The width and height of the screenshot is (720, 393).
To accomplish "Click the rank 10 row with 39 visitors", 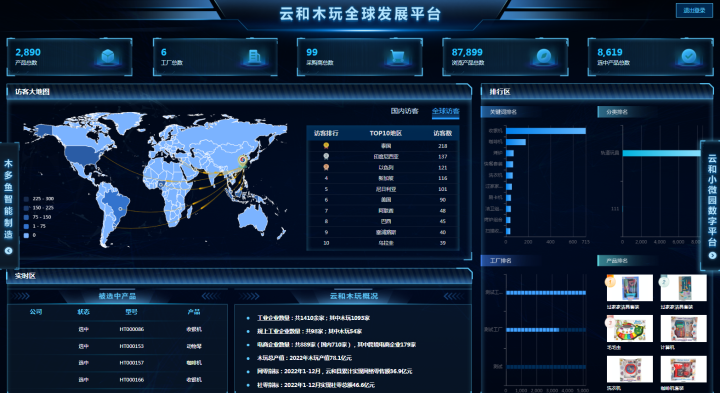I will click(383, 243).
